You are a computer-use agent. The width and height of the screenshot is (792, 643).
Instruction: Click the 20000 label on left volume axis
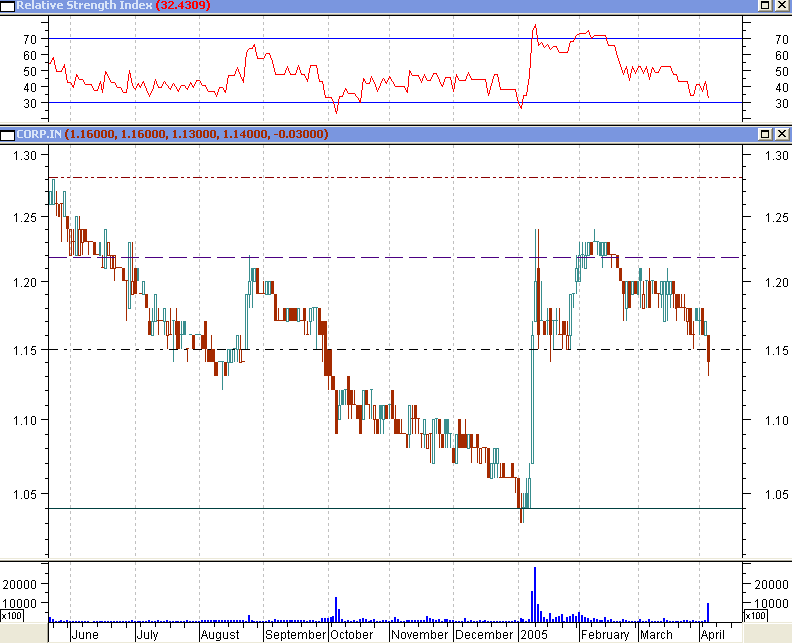[x=20, y=584]
